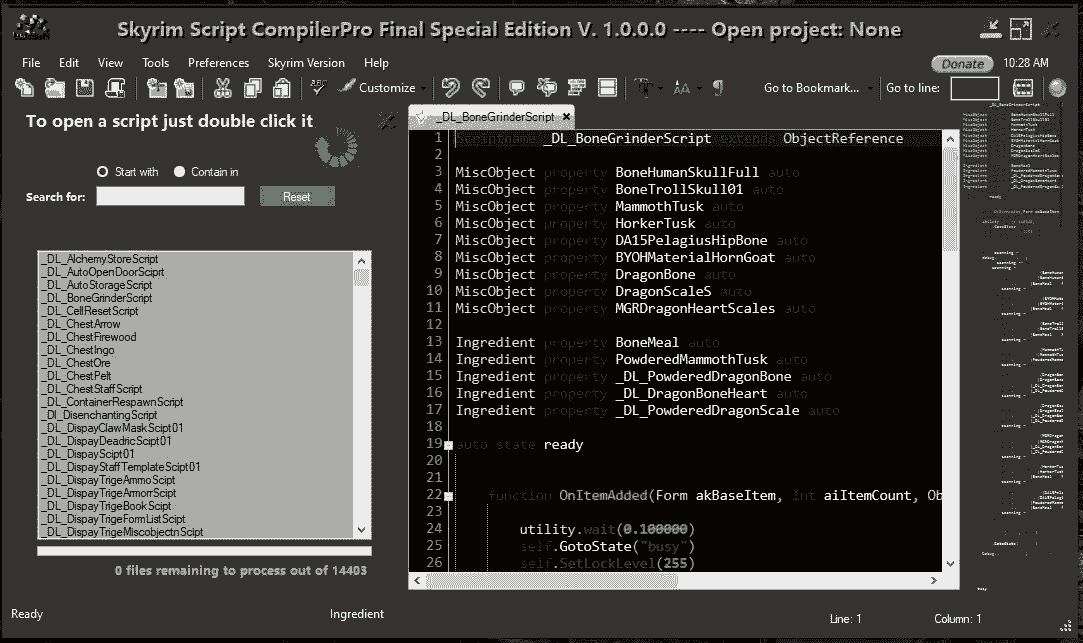Click the editor vertical scrollbar thumb

[950, 200]
